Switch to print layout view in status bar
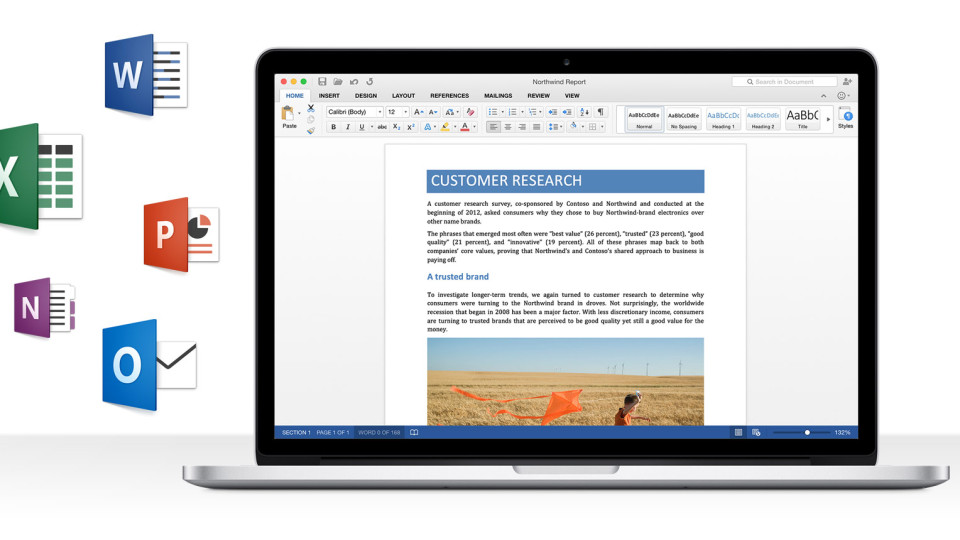Viewport: 960px width, 540px height. click(738, 432)
